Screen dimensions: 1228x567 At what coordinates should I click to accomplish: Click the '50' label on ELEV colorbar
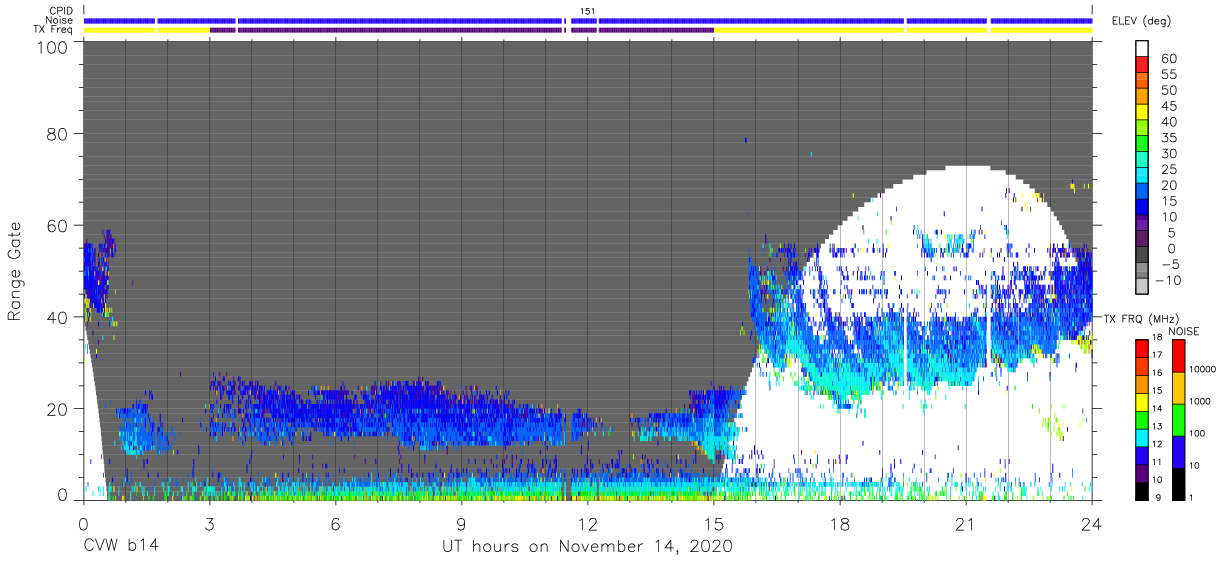[1167, 91]
